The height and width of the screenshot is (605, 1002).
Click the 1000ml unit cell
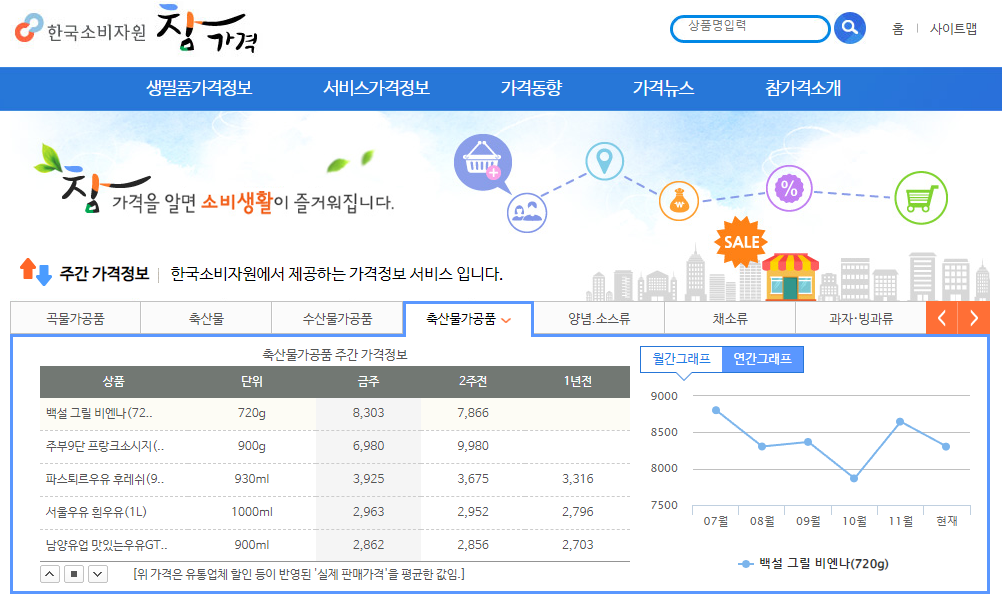tap(252, 512)
